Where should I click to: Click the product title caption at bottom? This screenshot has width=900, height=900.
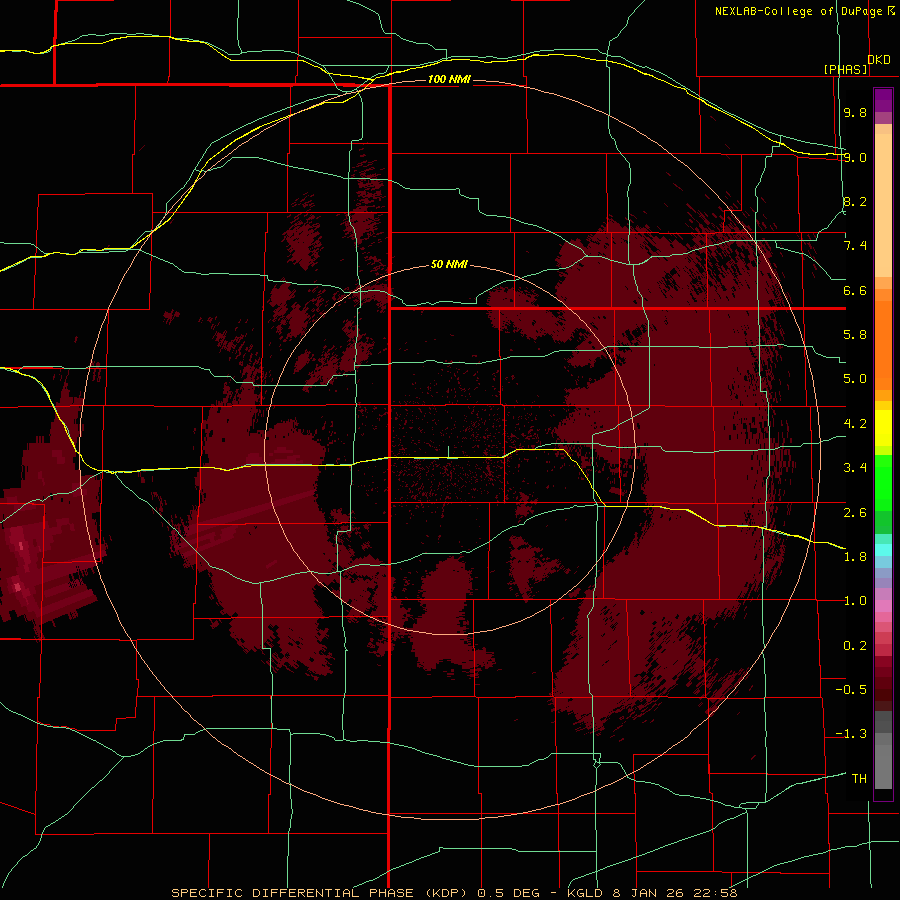tap(455, 893)
